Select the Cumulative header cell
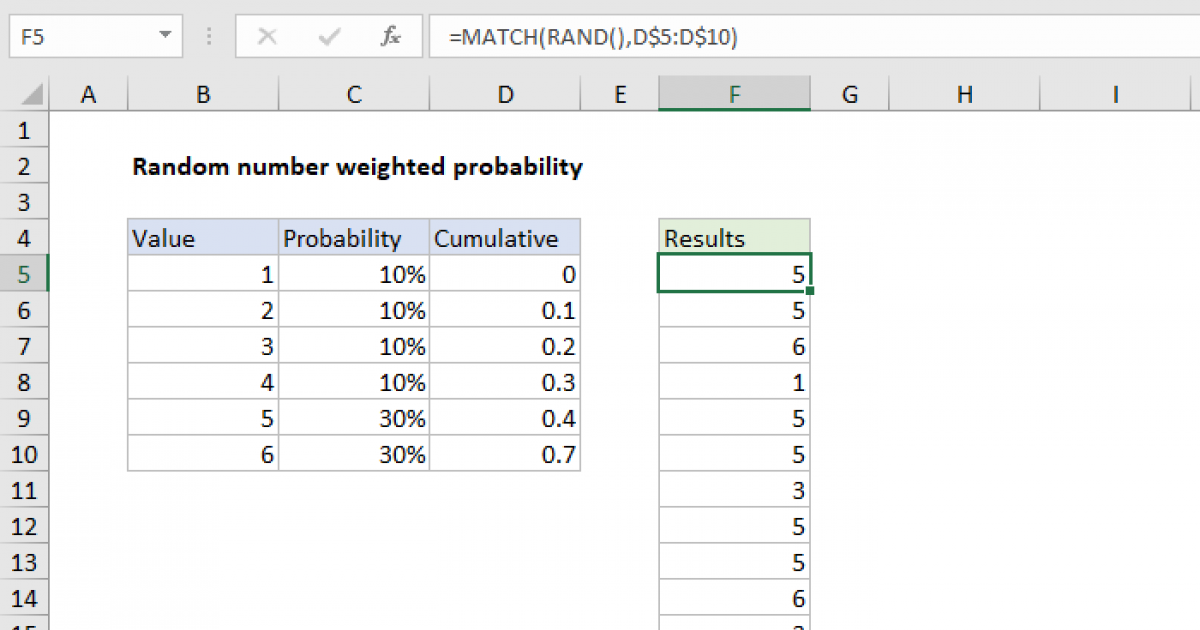The height and width of the screenshot is (630, 1200). pos(505,238)
